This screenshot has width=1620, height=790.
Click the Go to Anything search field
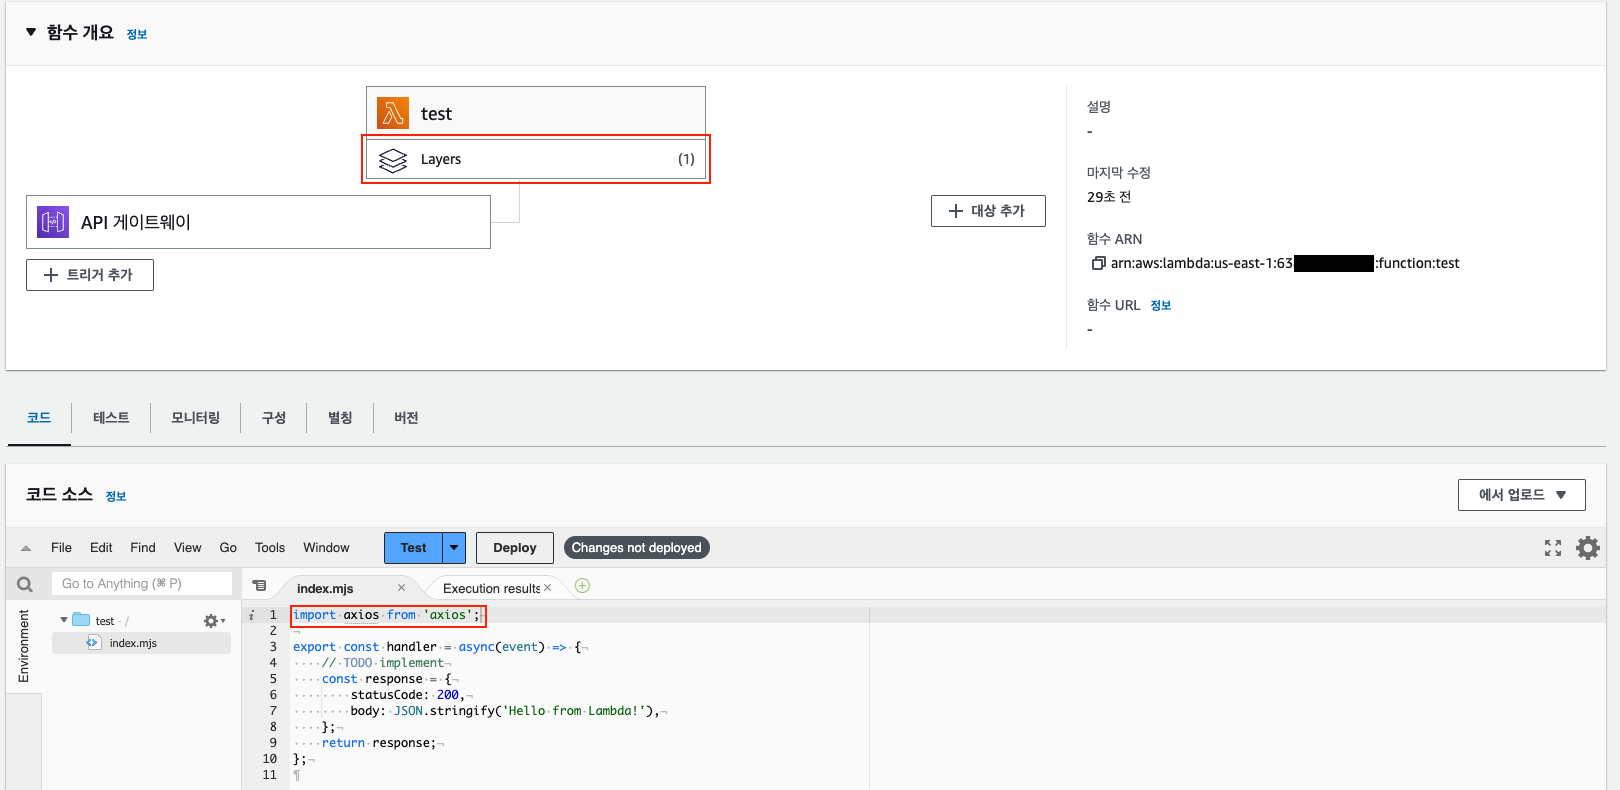tap(142, 584)
